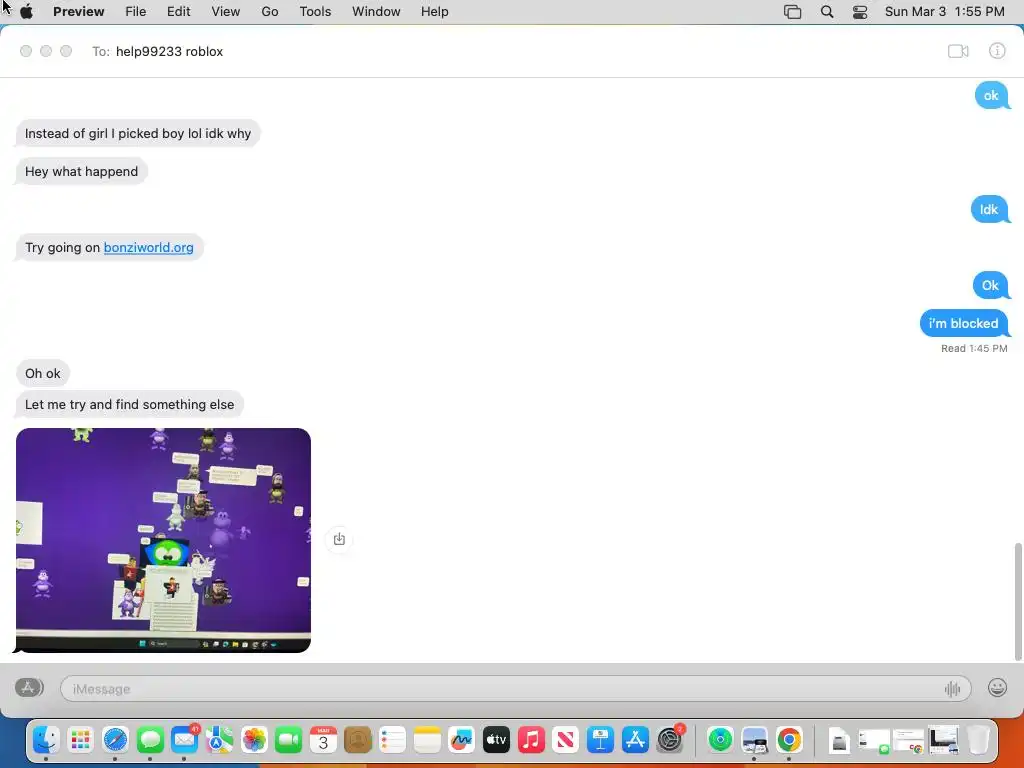Open Maps from the Dock
The image size is (1024, 768).
[219, 740]
